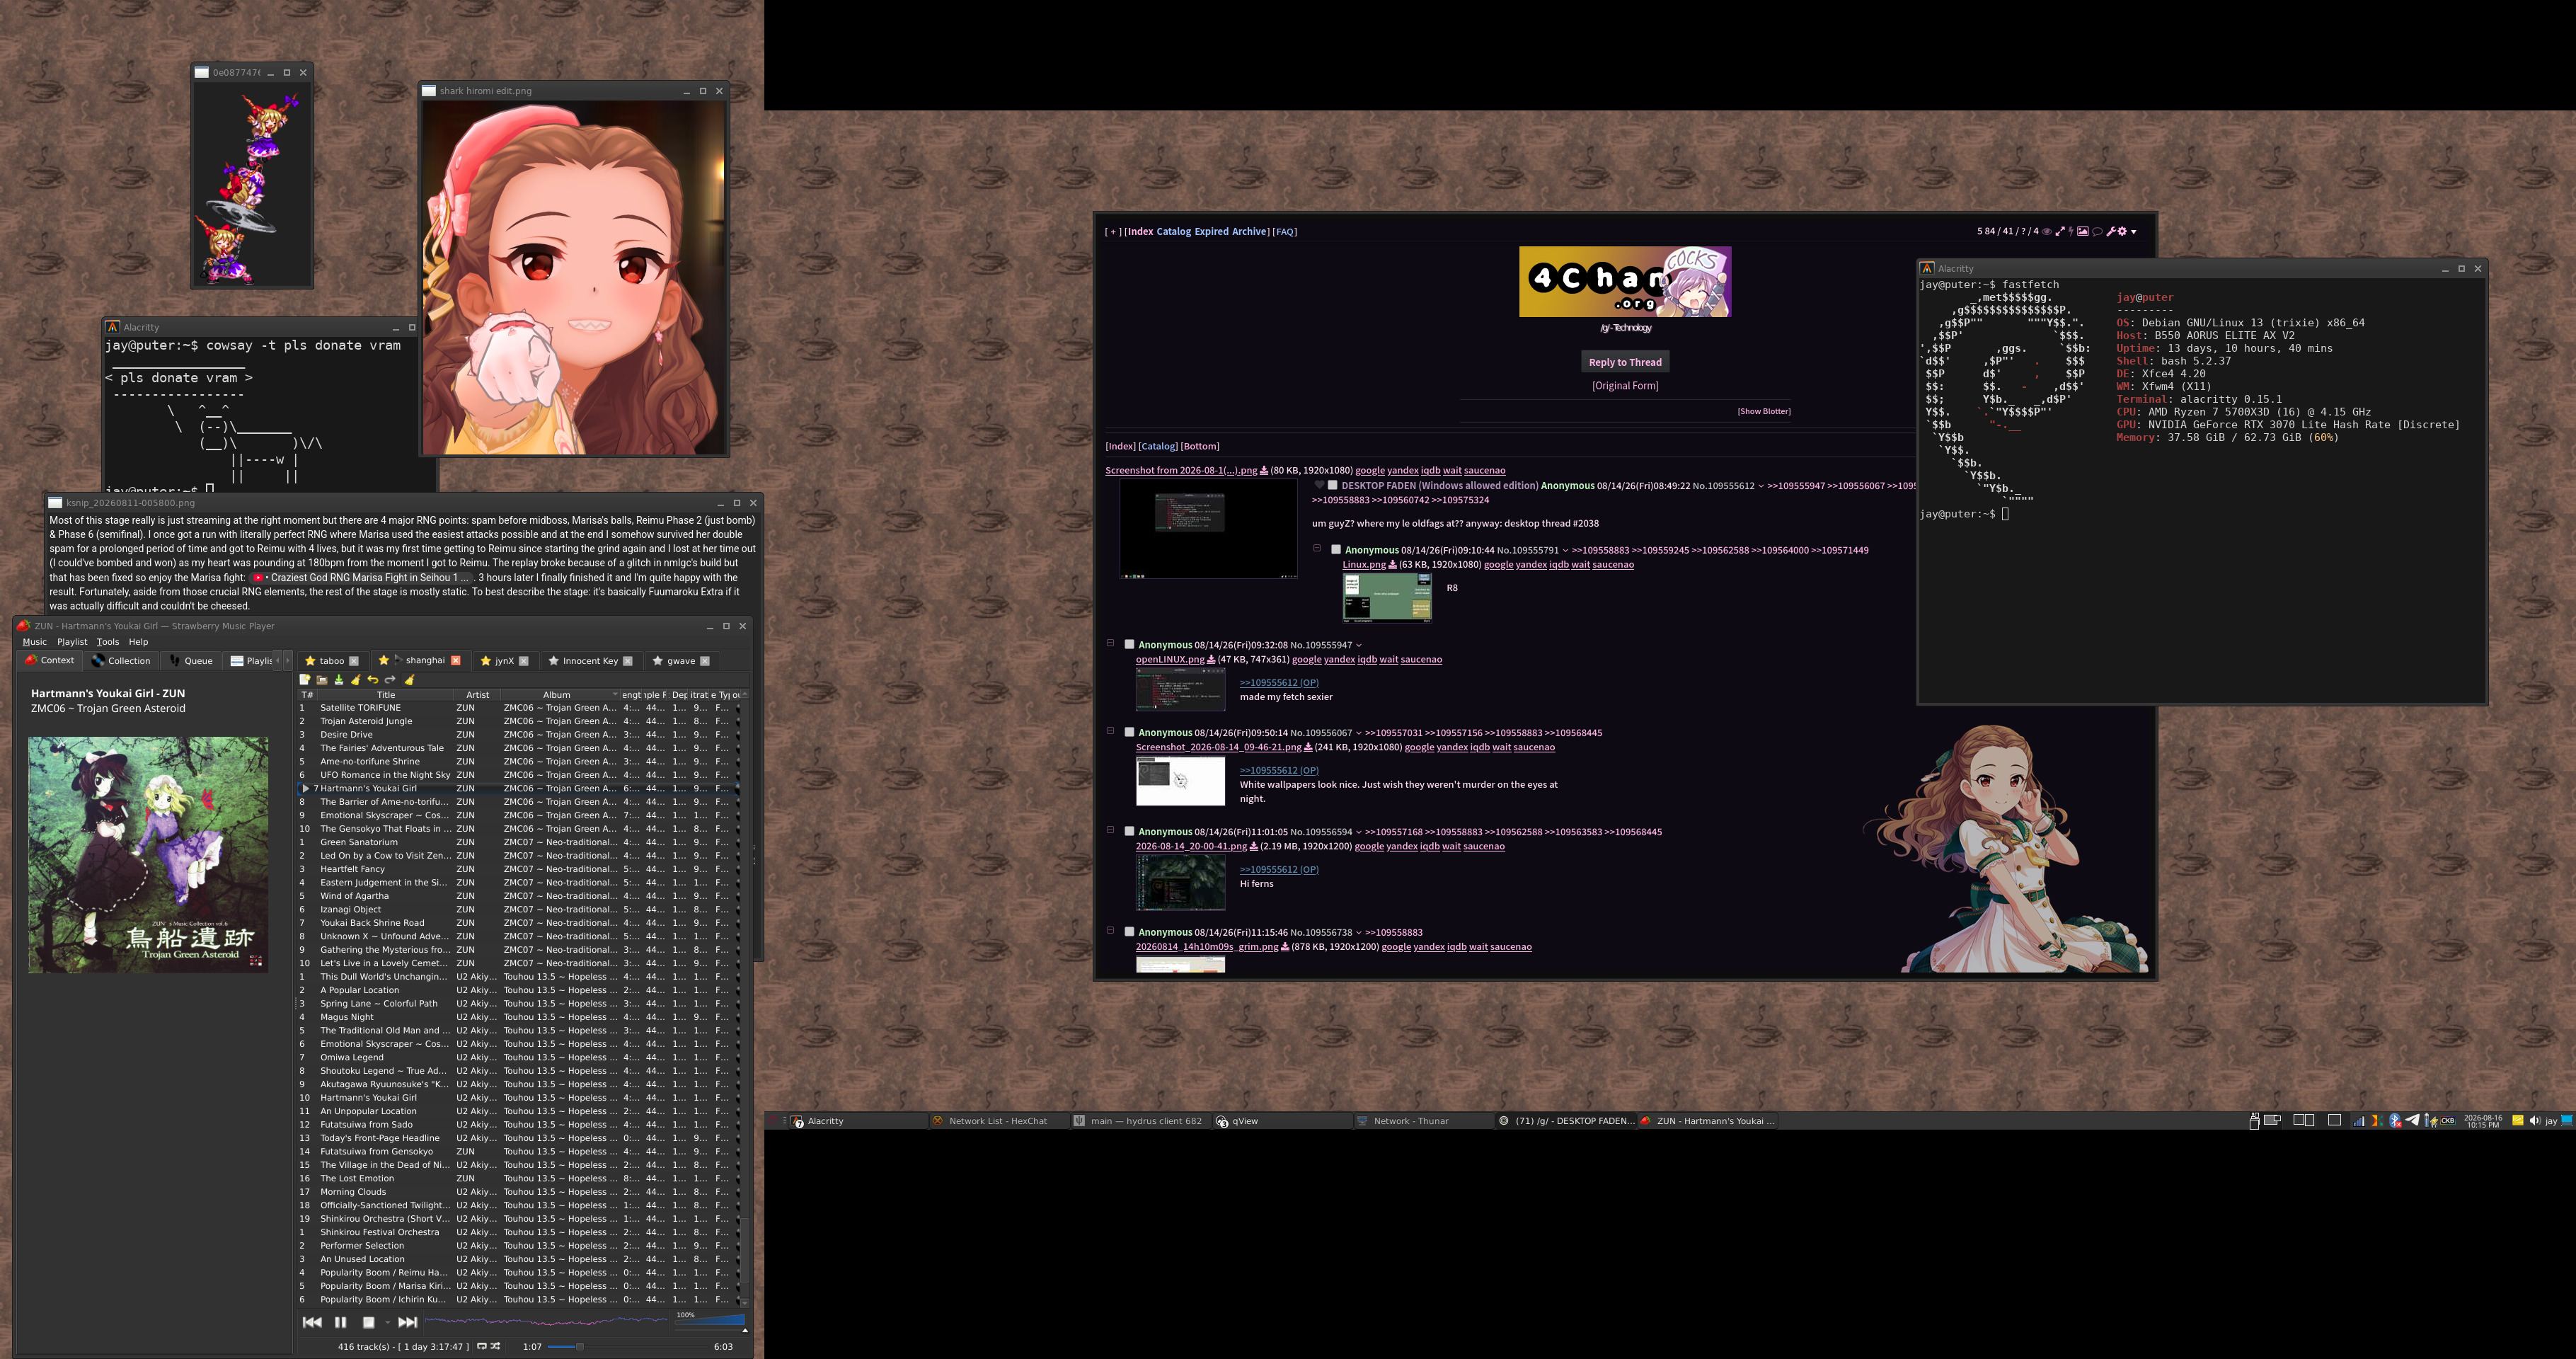Click the load playlist folder icon
The height and width of the screenshot is (1359, 2576).
point(322,680)
